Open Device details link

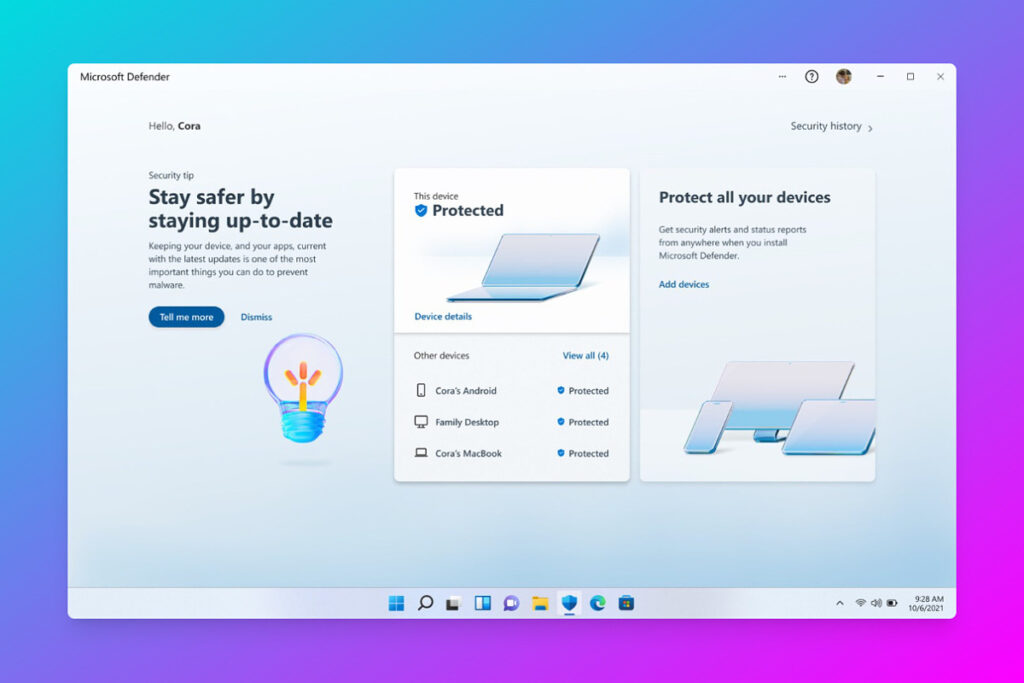pos(443,316)
